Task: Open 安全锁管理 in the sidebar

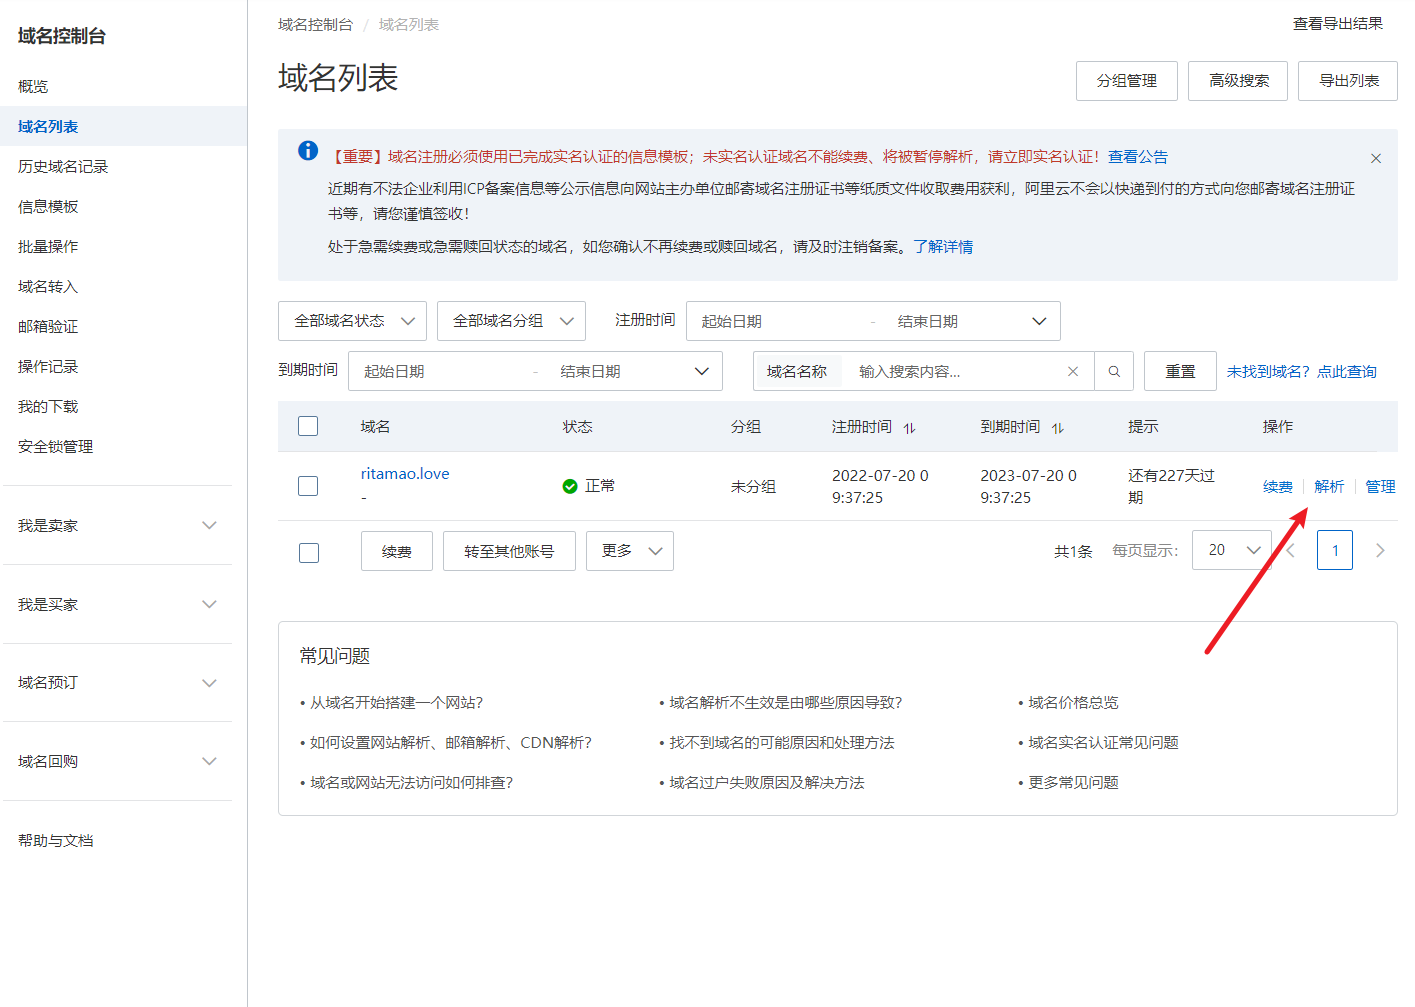Action: tap(56, 447)
